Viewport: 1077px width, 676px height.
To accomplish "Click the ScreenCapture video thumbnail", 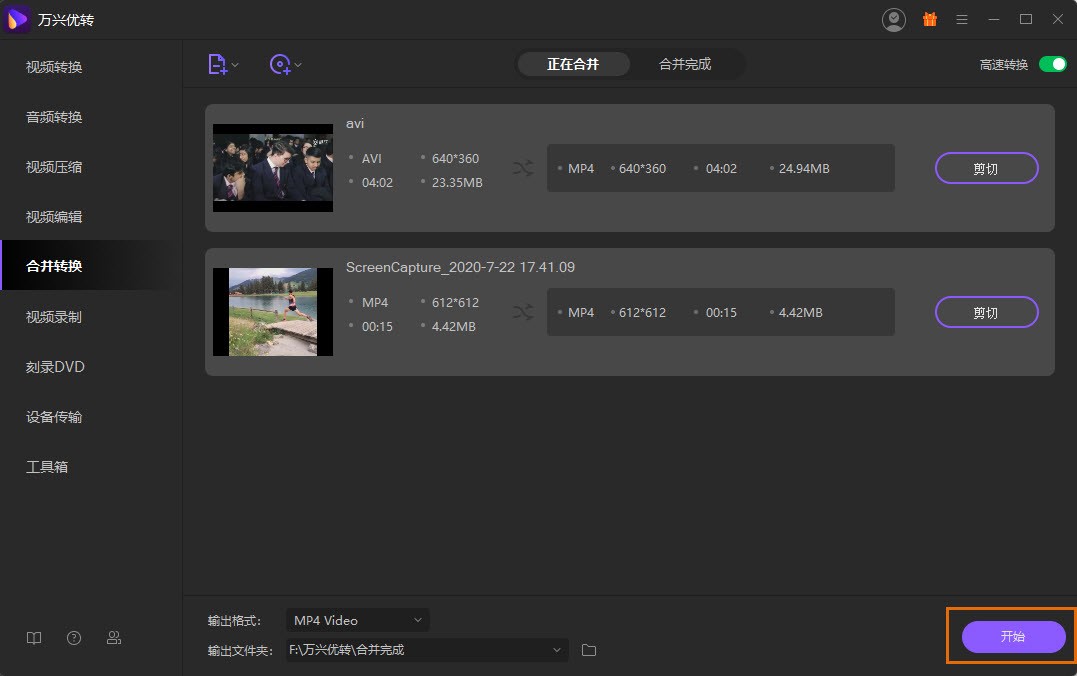I will point(272,312).
